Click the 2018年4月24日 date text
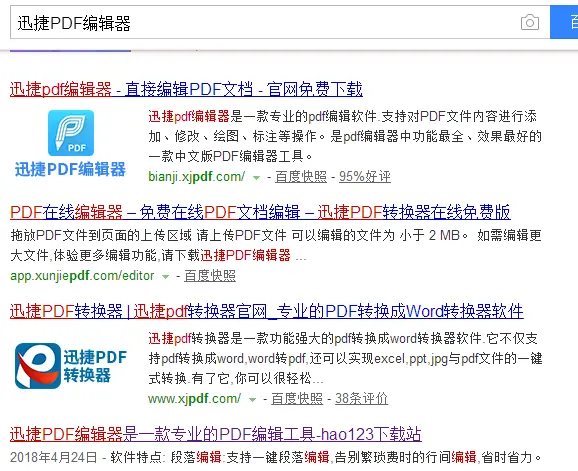The width and height of the screenshot is (578, 471). pyautogui.click(x=53, y=457)
